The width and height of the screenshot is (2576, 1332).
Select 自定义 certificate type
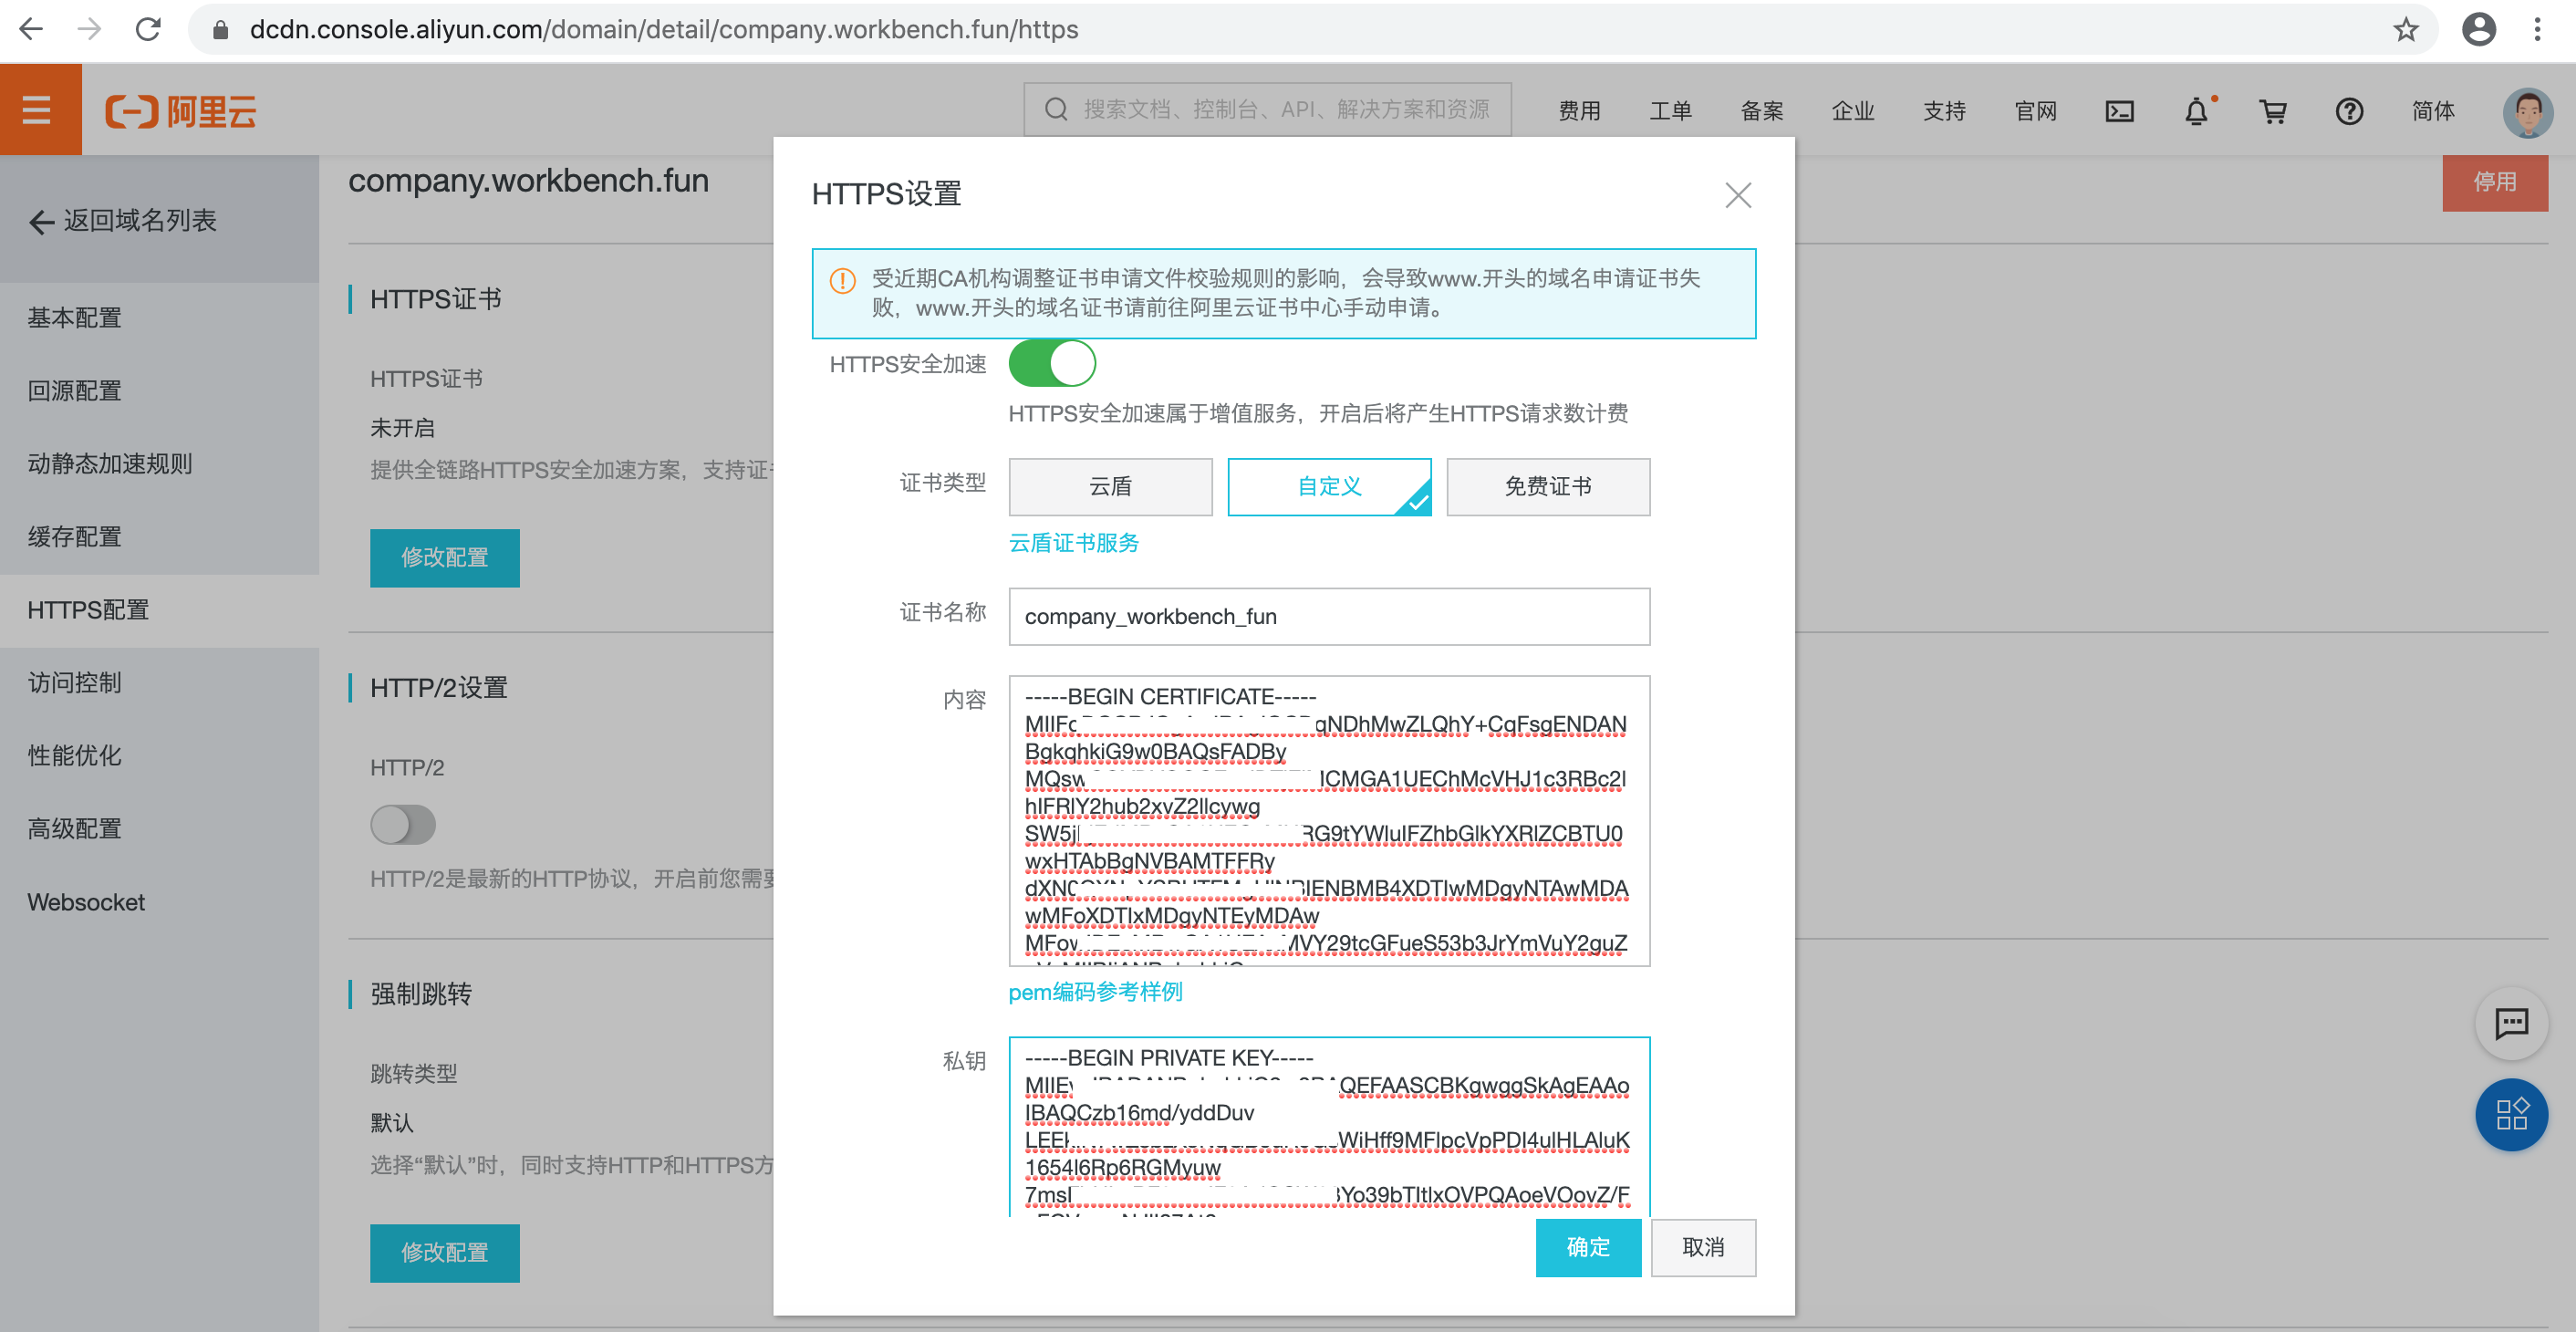pos(1329,487)
